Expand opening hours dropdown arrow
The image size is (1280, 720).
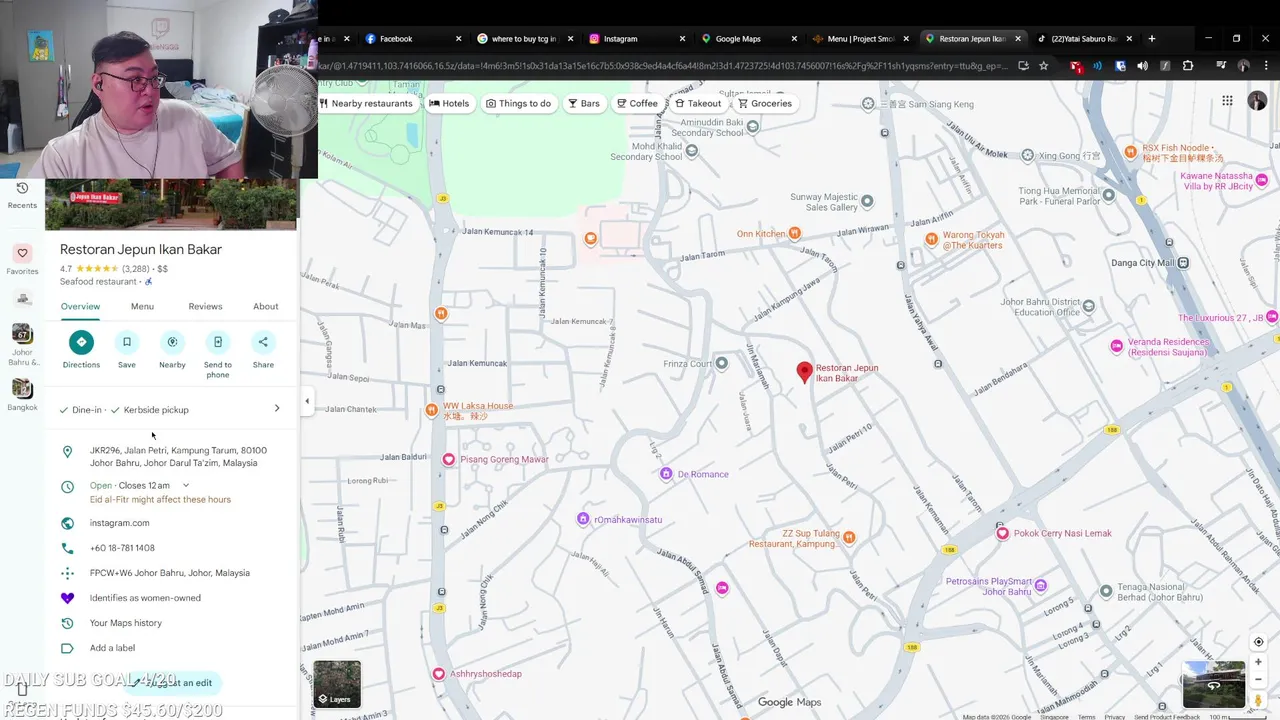point(185,485)
